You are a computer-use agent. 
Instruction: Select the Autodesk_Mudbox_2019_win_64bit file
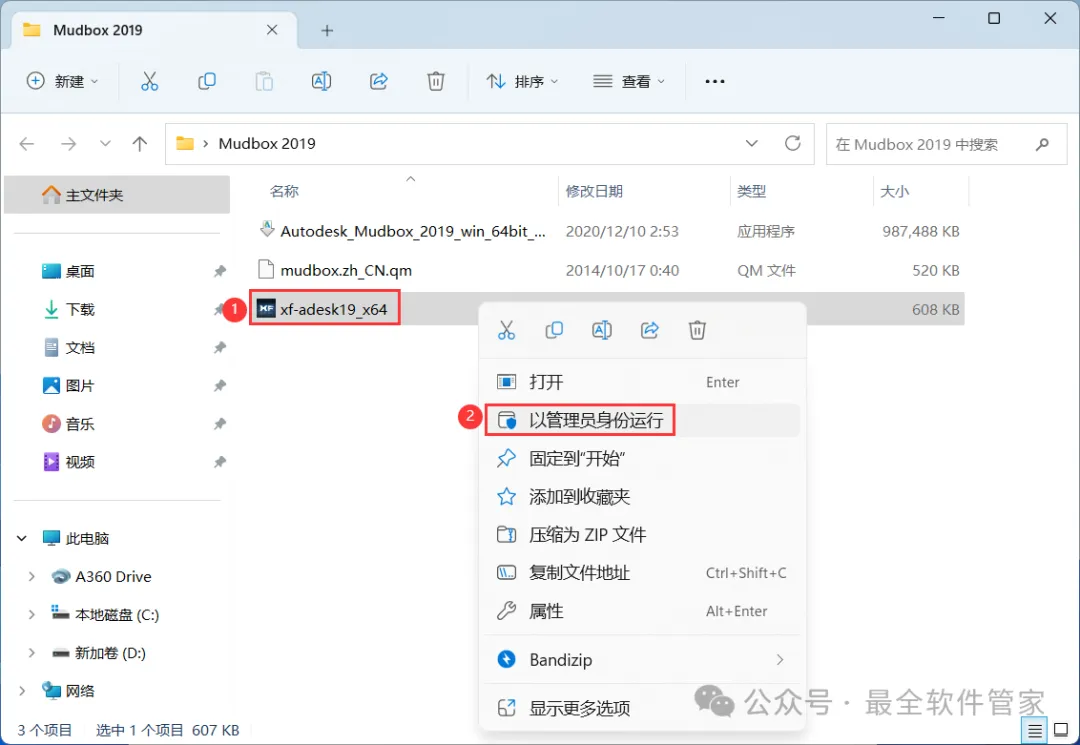[x=609, y=231]
